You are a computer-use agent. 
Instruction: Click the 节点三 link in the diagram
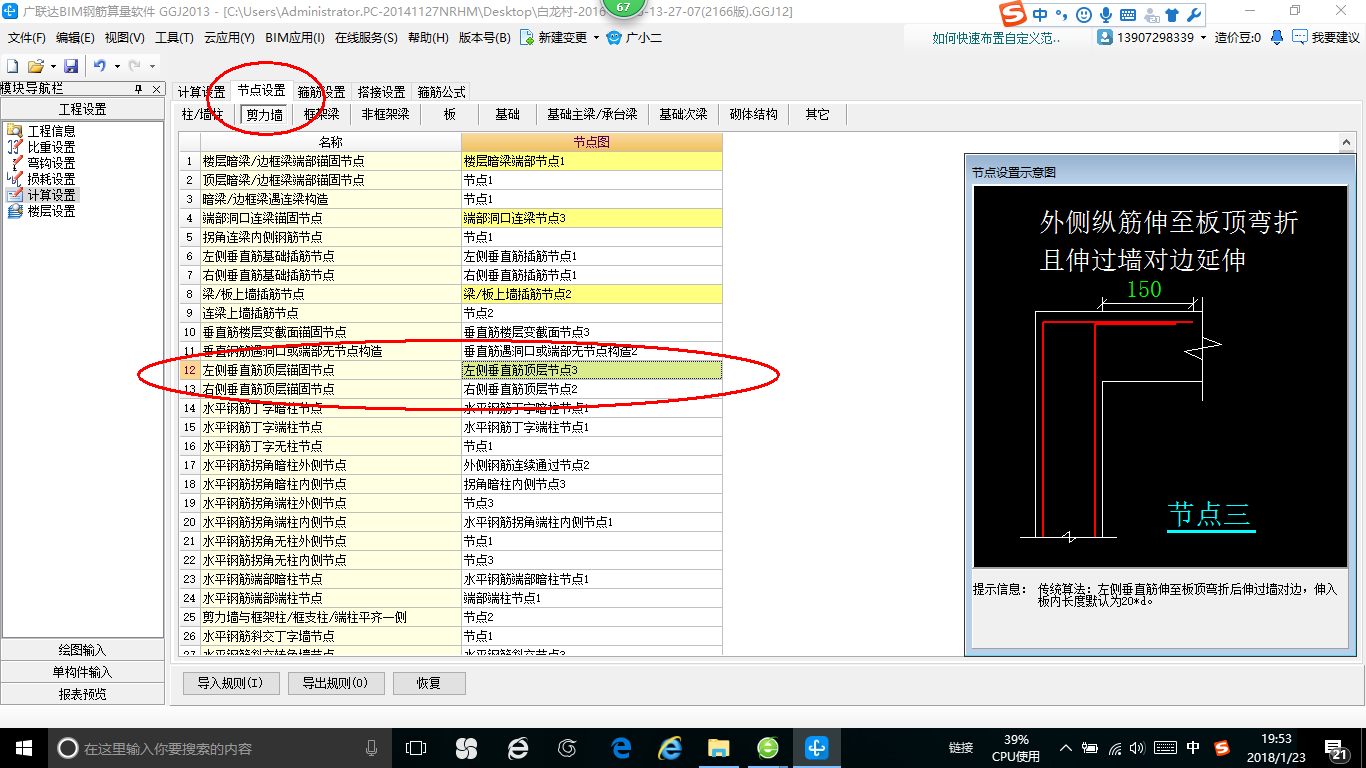click(x=1210, y=515)
